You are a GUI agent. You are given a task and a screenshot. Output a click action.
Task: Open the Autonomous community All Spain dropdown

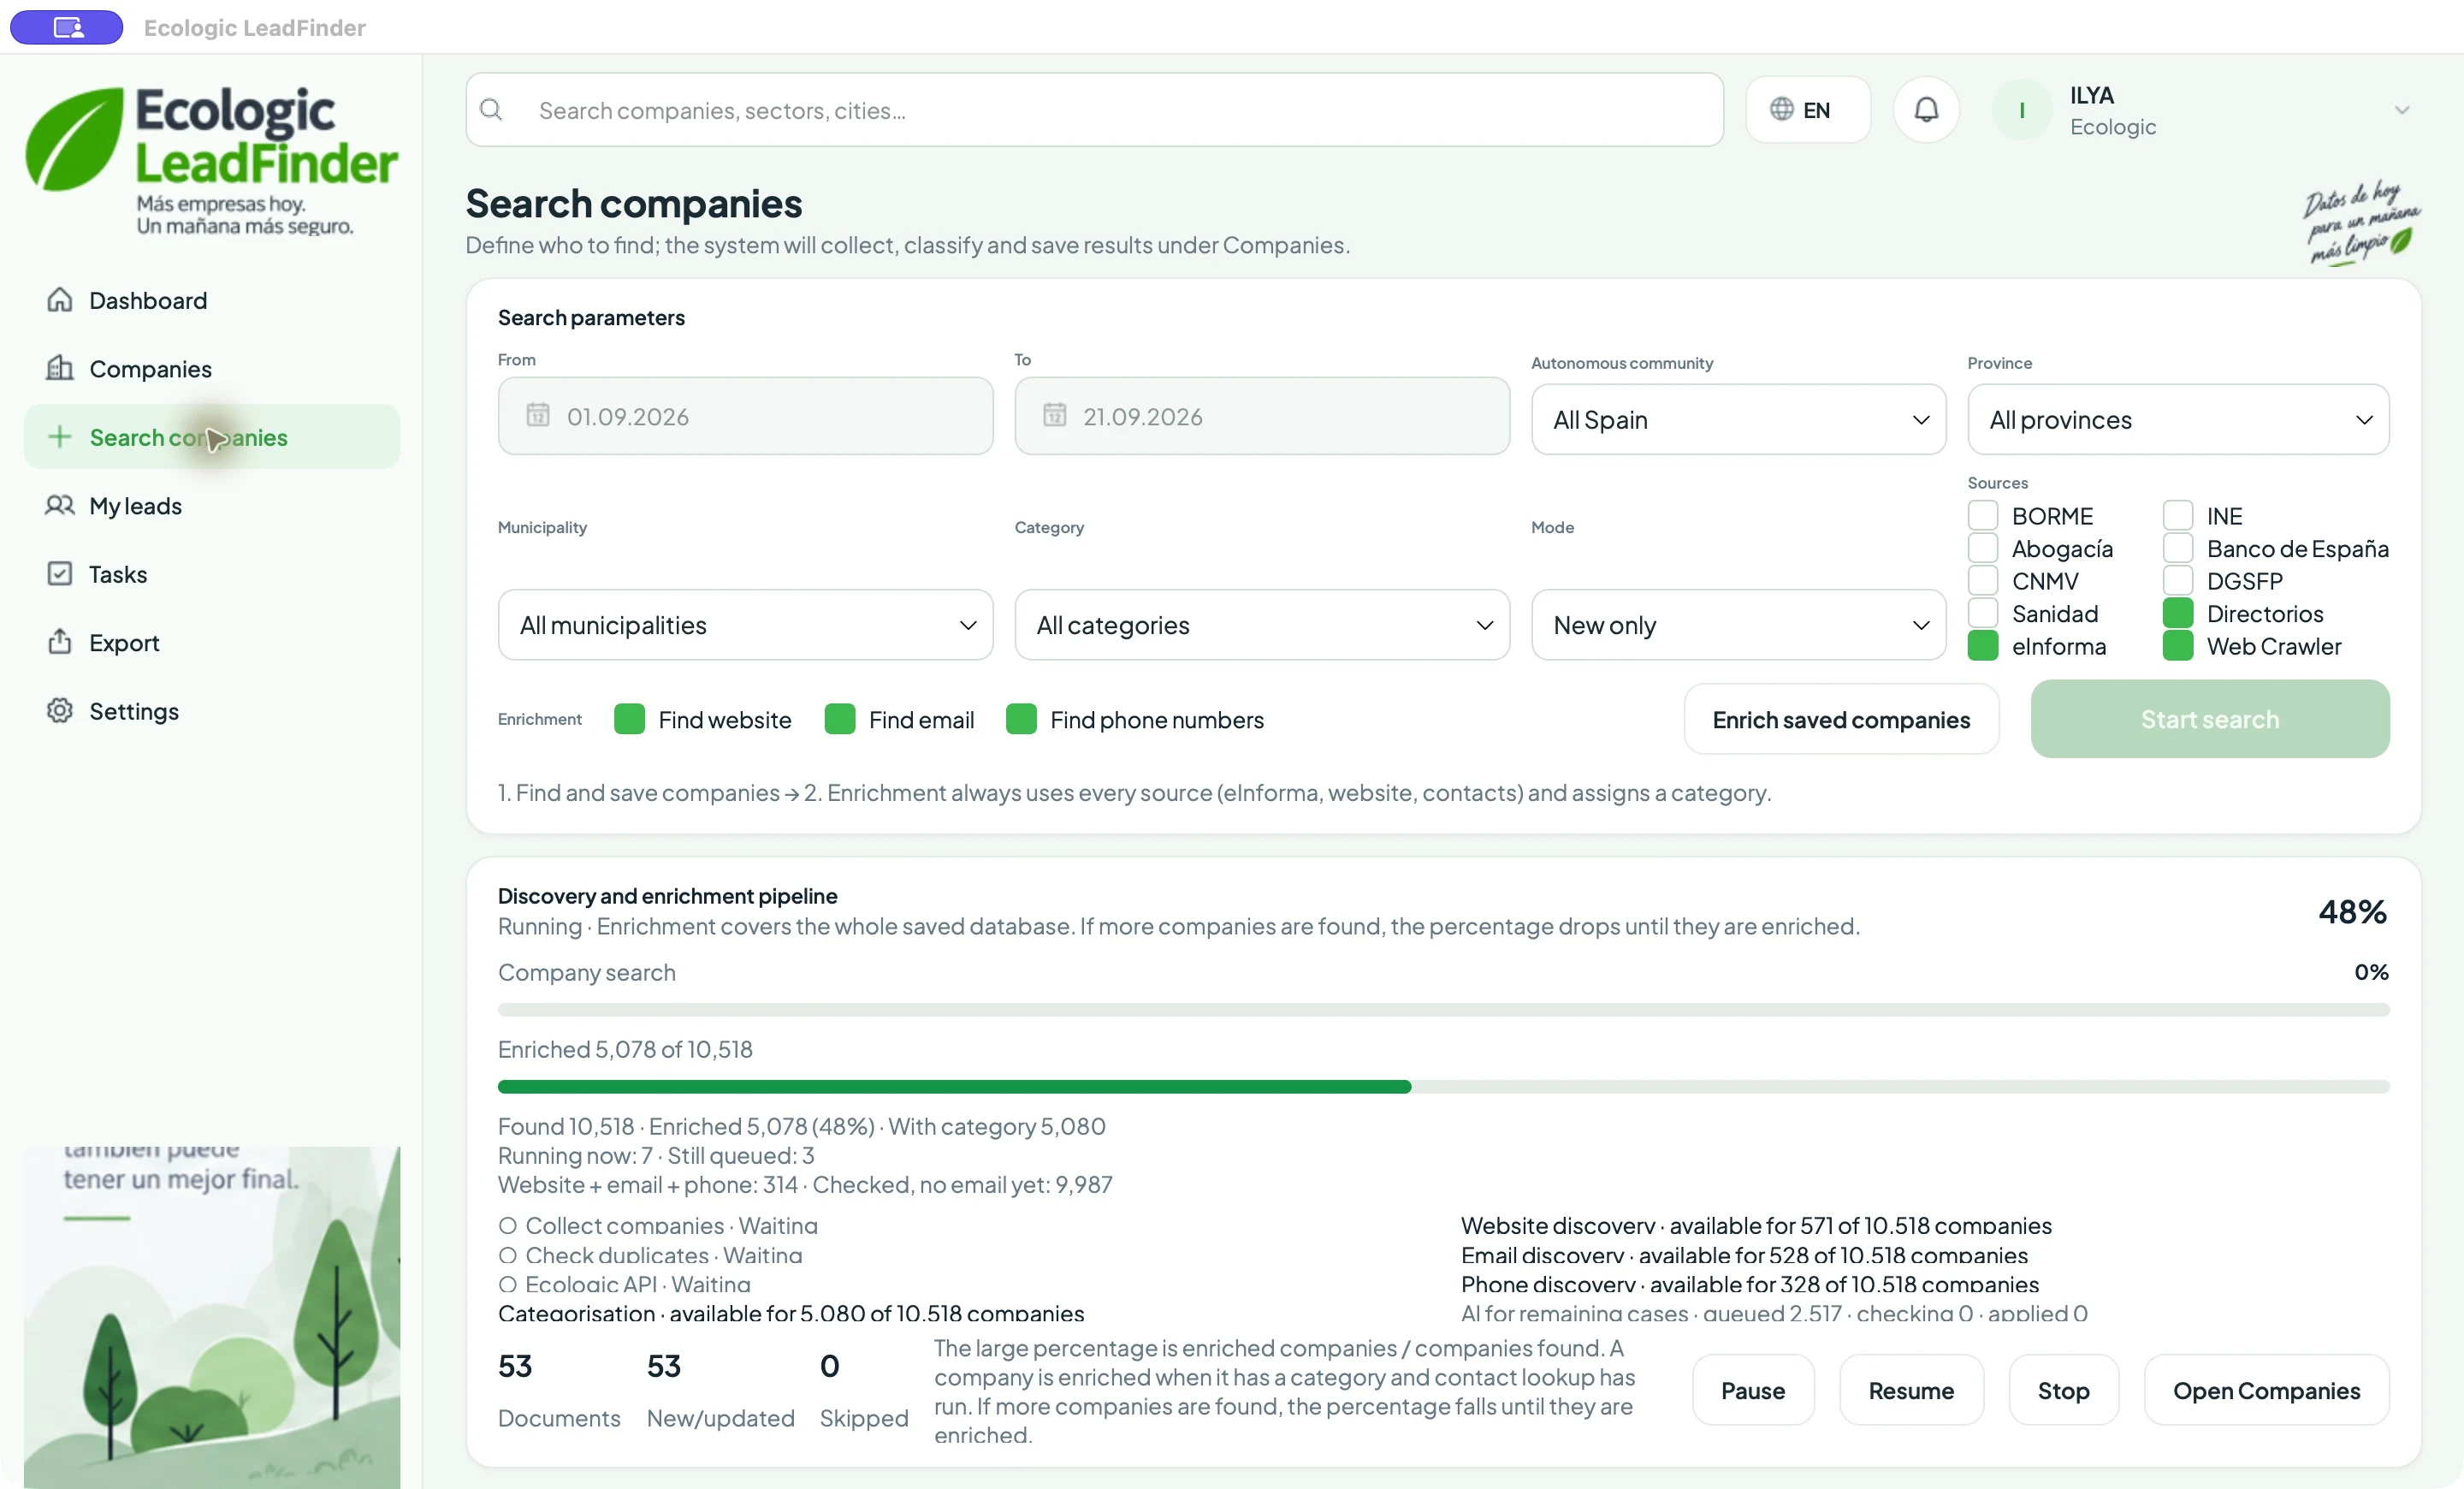point(1738,420)
